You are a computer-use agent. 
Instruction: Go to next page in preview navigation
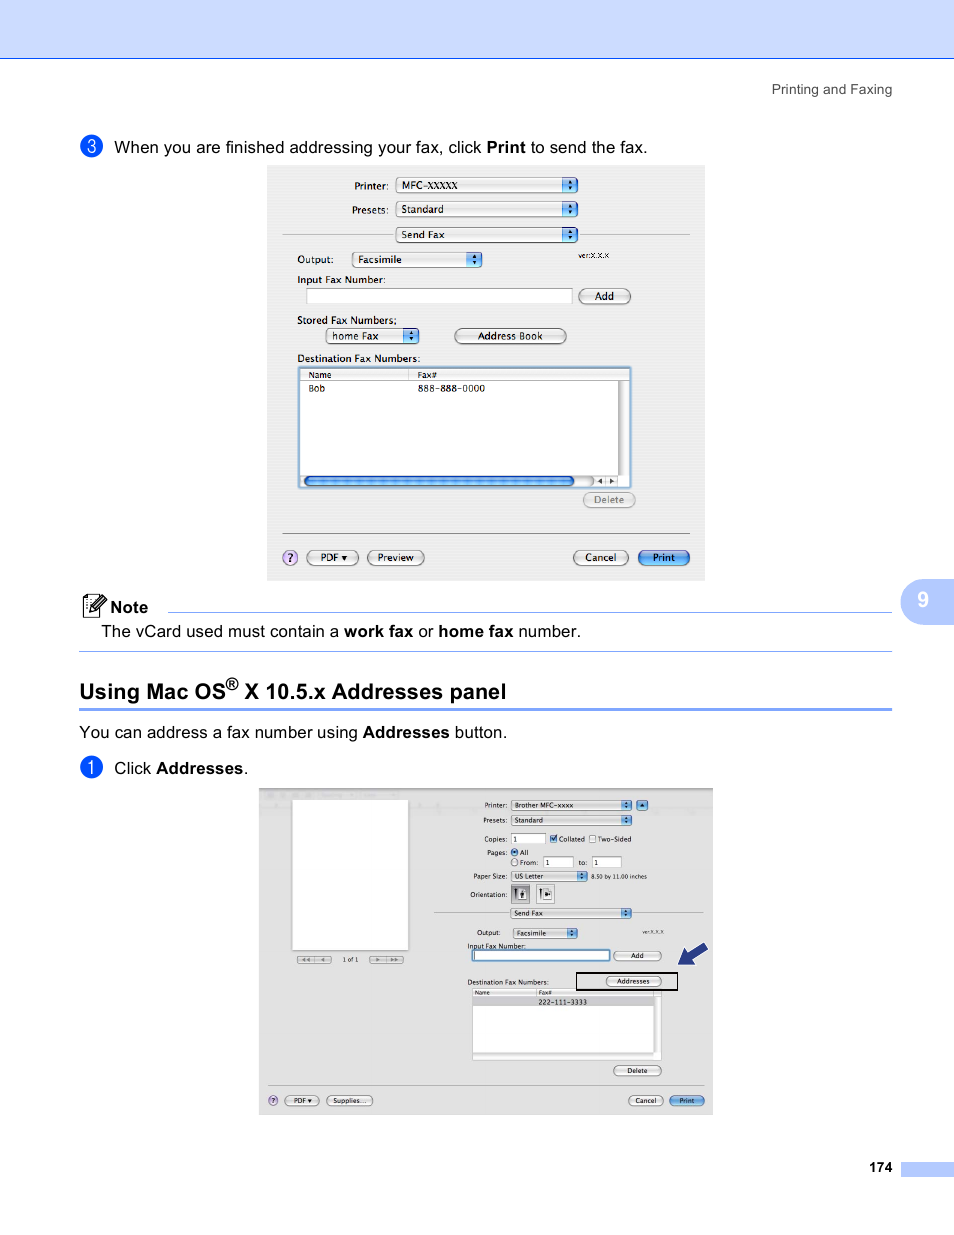378,960
